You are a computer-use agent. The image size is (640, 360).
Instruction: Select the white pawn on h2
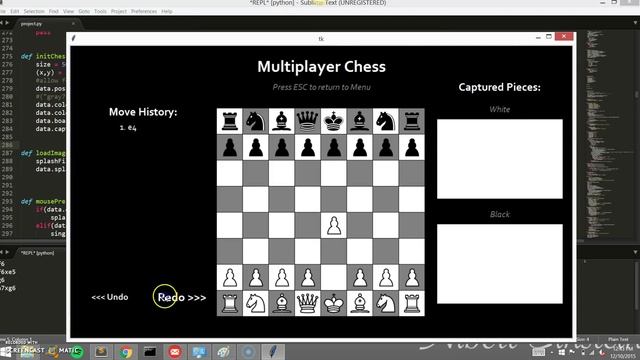coord(412,278)
